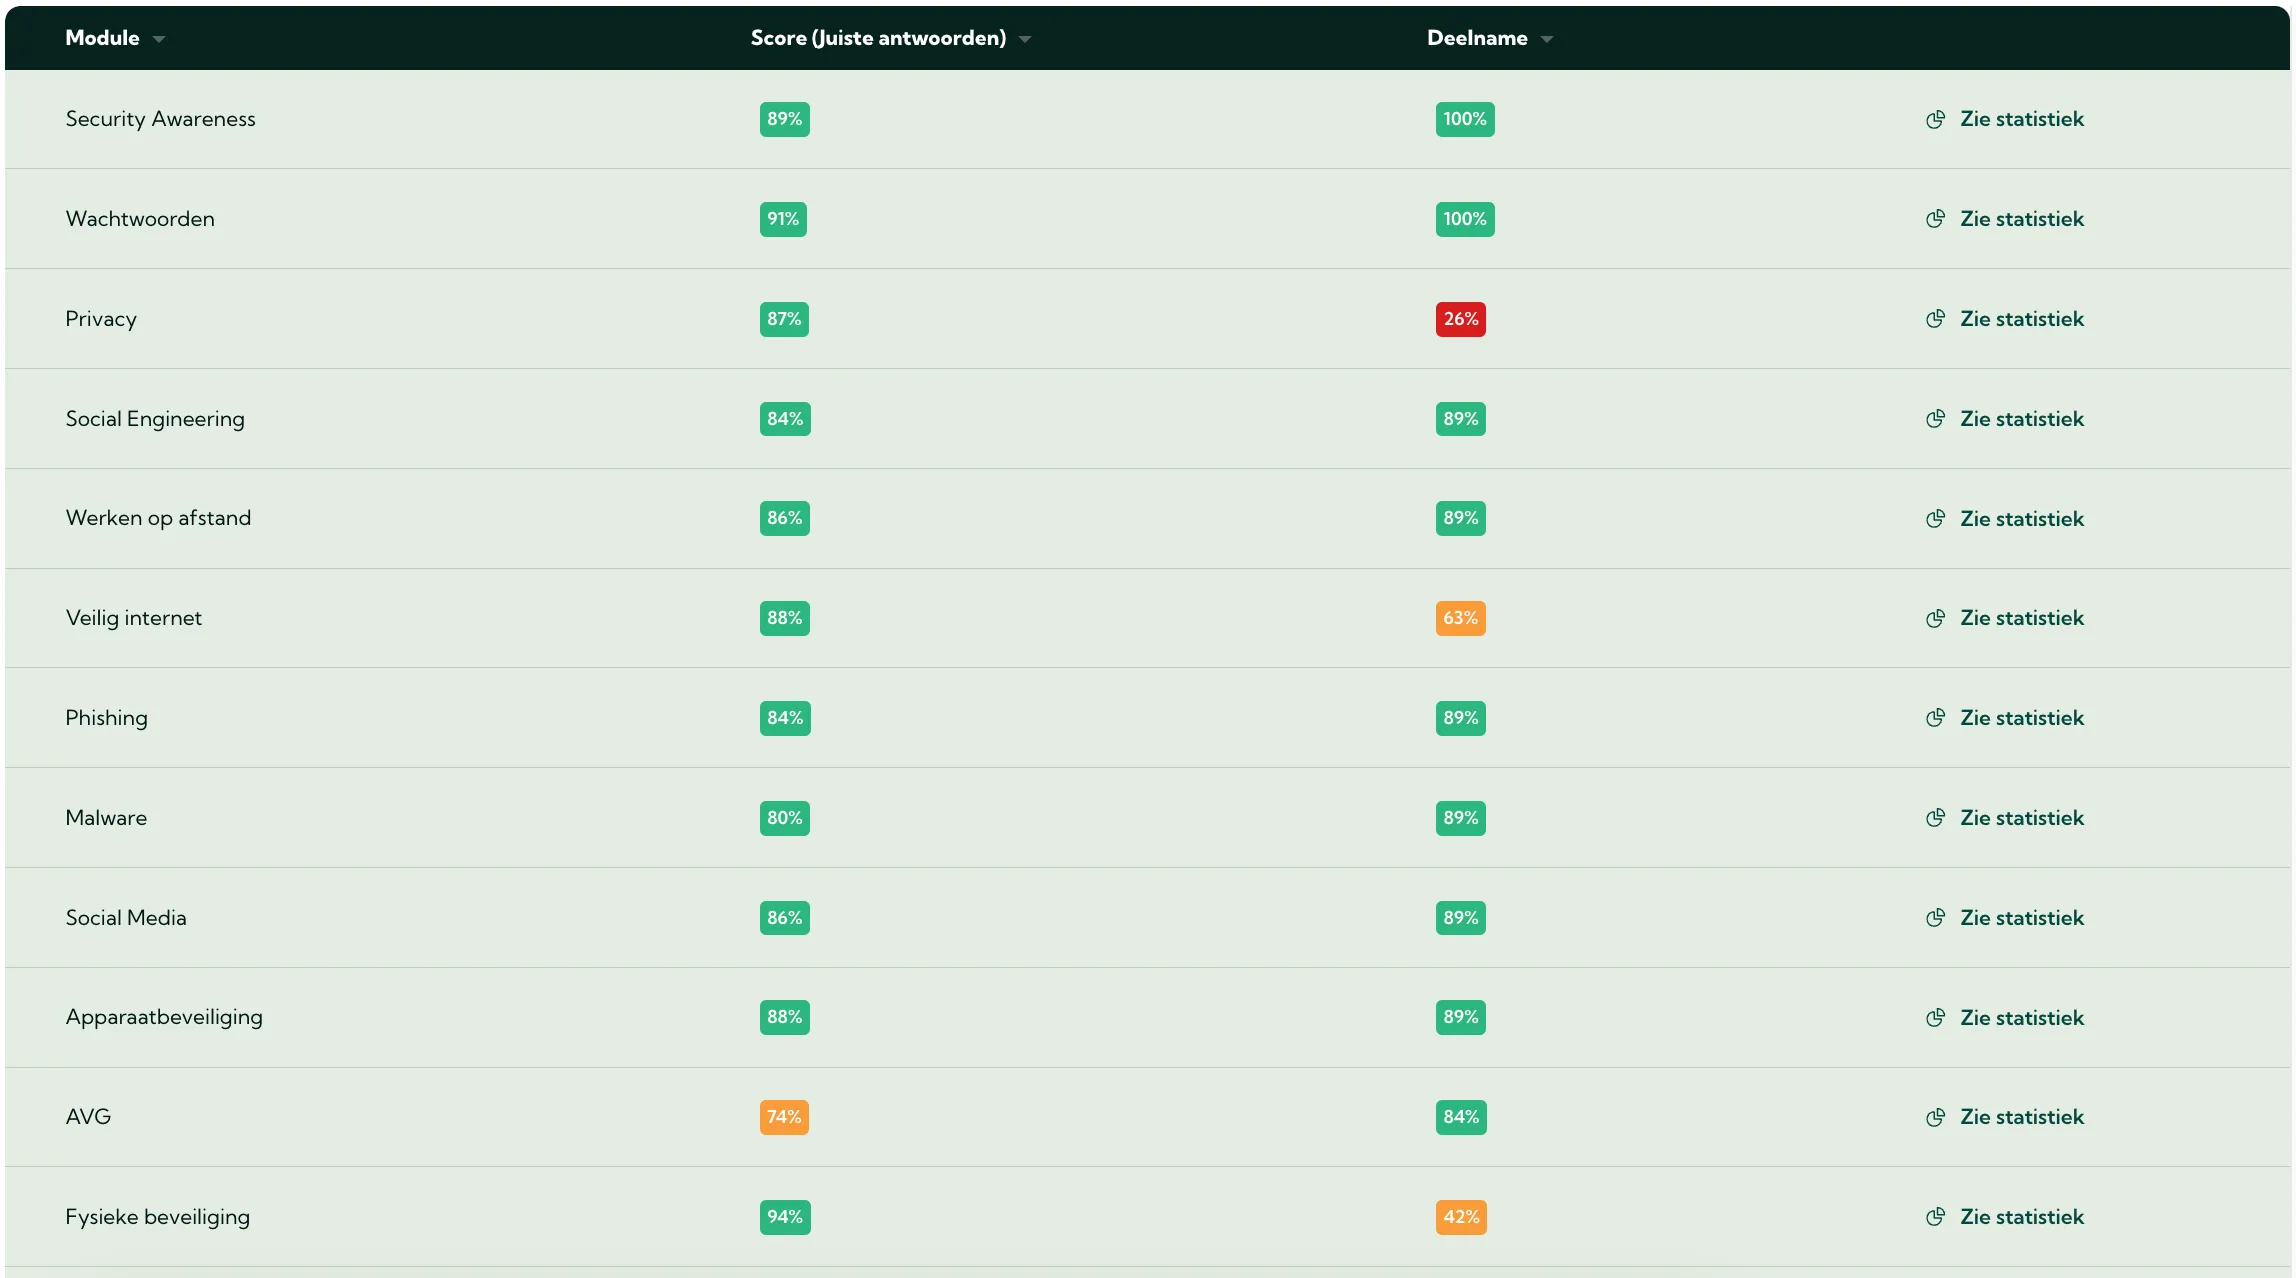The image size is (2296, 1278).
Task: Click the statistics icon in Malware row
Action: [x=1935, y=818]
